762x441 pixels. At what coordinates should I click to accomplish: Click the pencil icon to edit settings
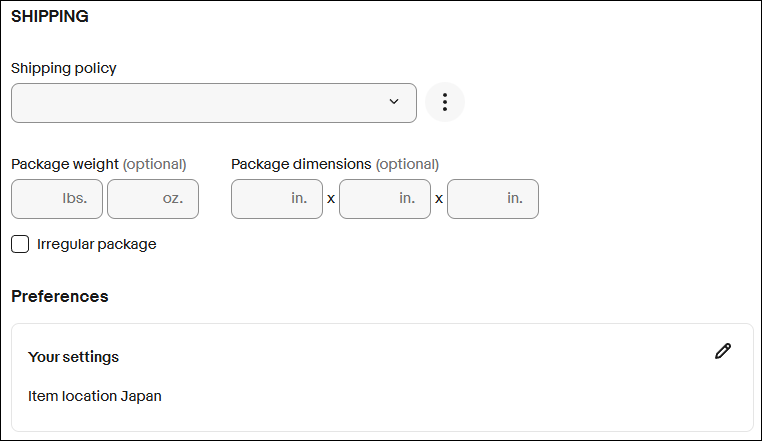click(723, 351)
